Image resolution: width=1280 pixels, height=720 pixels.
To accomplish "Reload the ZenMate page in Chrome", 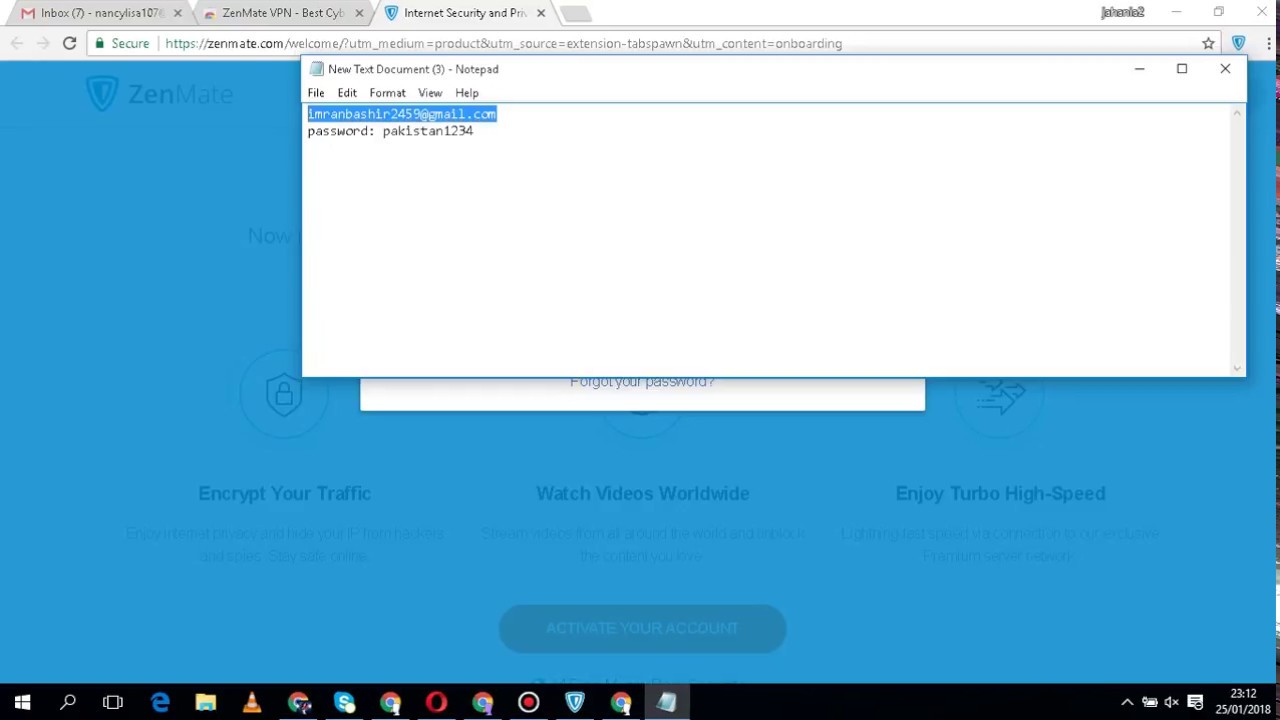I will pos(69,43).
